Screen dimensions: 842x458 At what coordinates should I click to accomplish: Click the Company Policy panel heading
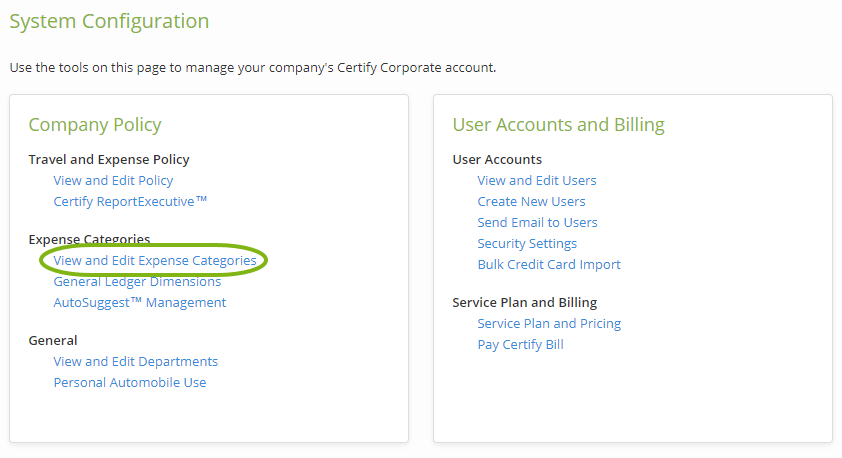point(95,125)
